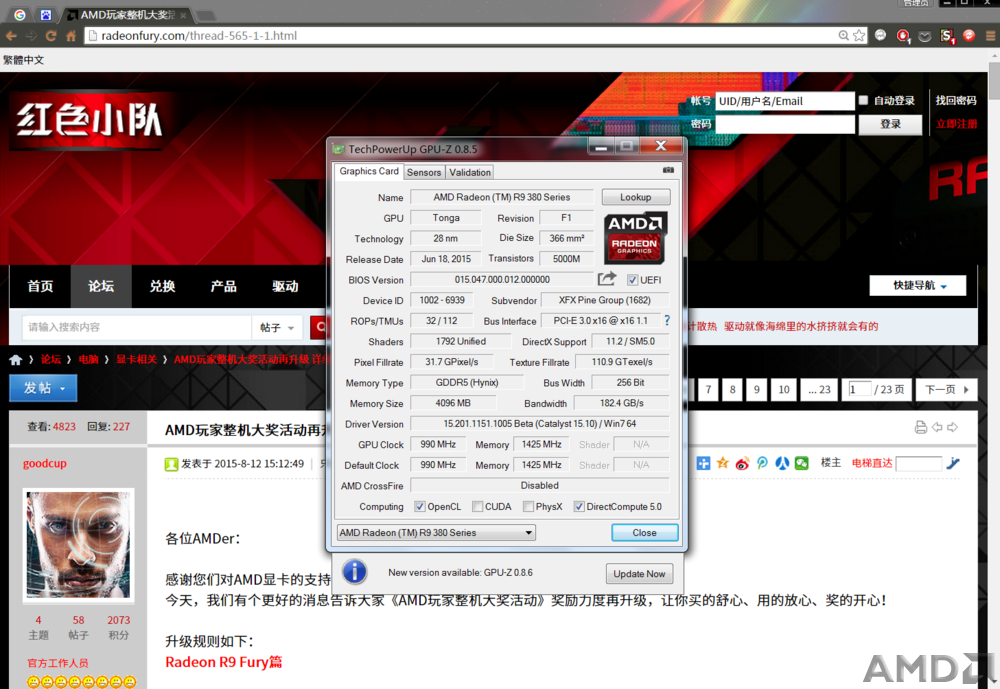This screenshot has width=1000, height=689.
Task: Open the pinned Google tab
Action: 20,15
